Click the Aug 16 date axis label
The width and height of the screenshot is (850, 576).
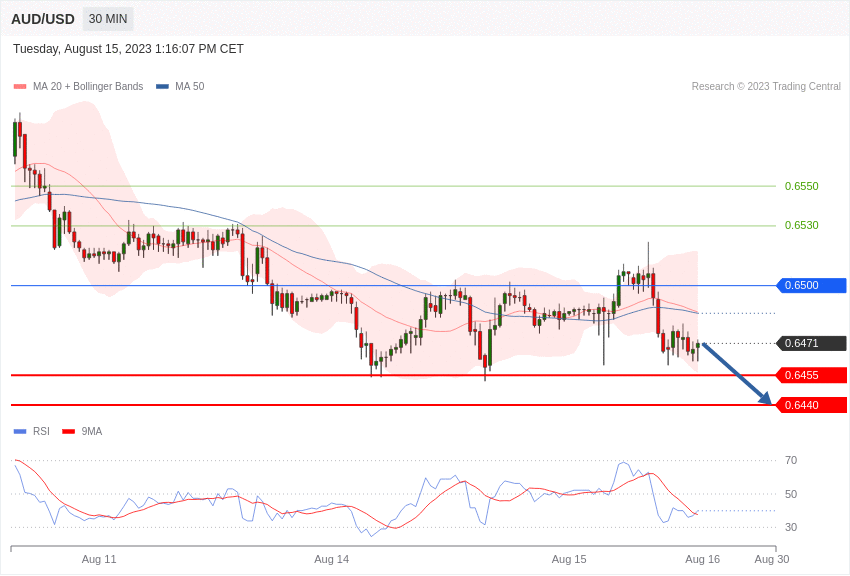(703, 559)
